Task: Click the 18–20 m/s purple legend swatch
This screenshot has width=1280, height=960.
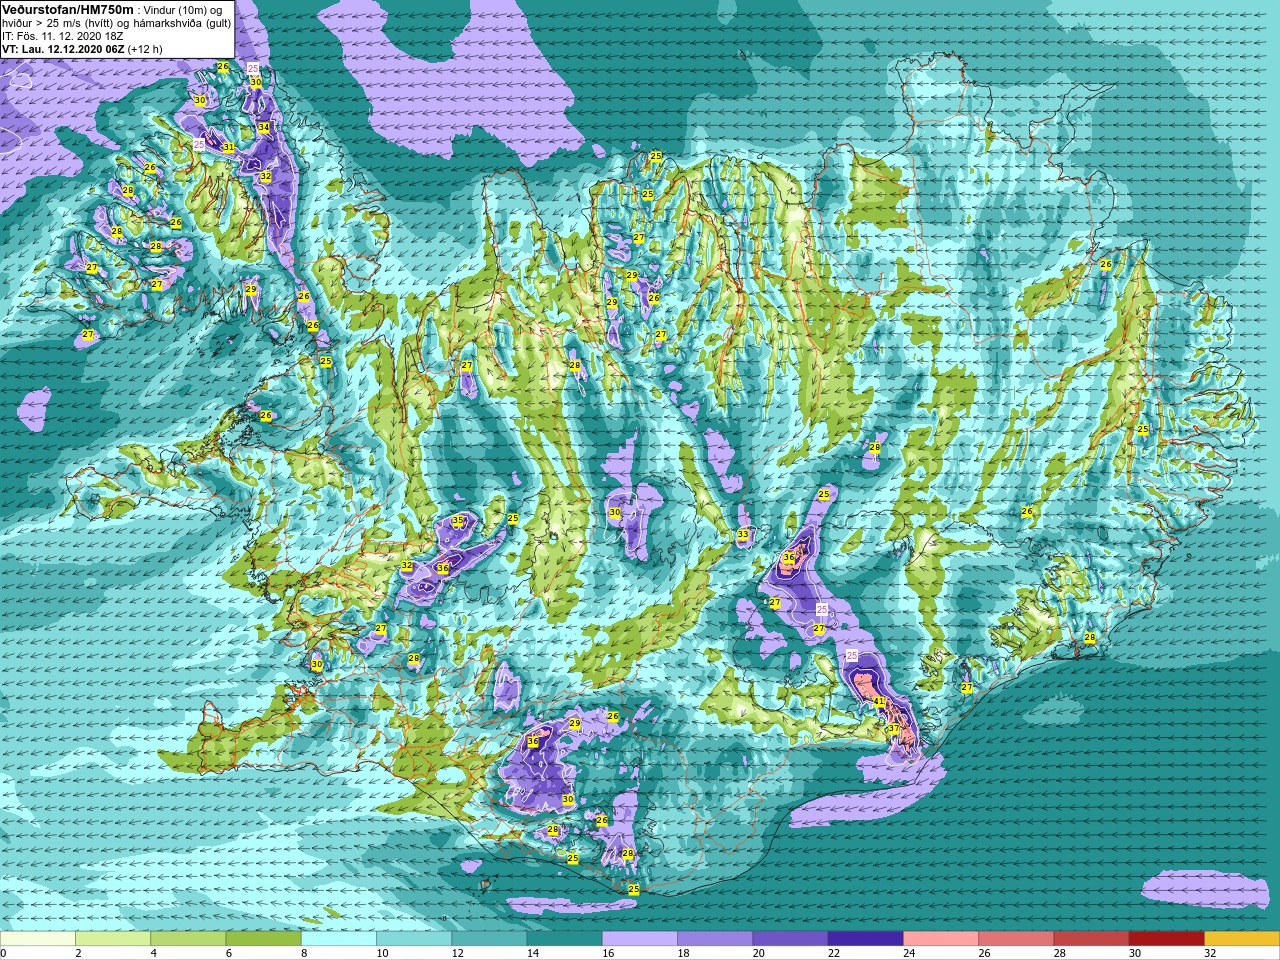Action: [x=715, y=939]
